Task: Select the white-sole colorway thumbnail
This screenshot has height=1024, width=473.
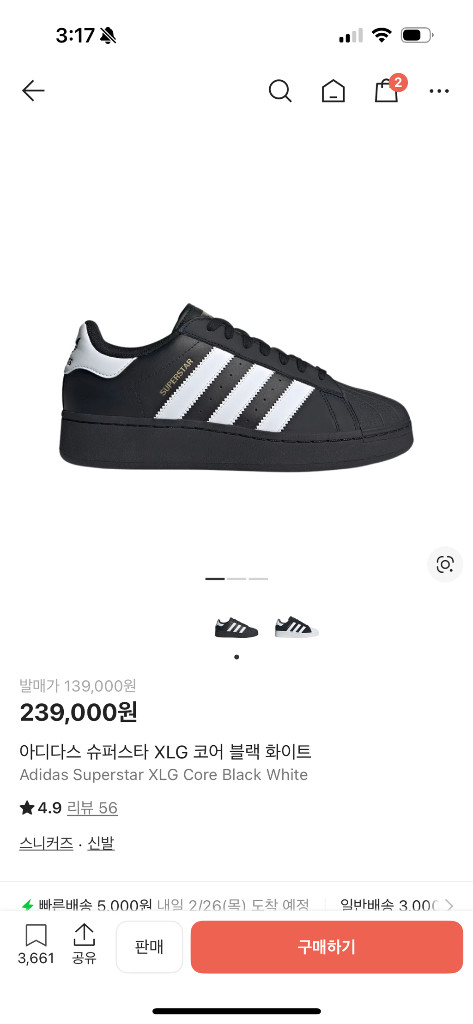Action: click(297, 627)
